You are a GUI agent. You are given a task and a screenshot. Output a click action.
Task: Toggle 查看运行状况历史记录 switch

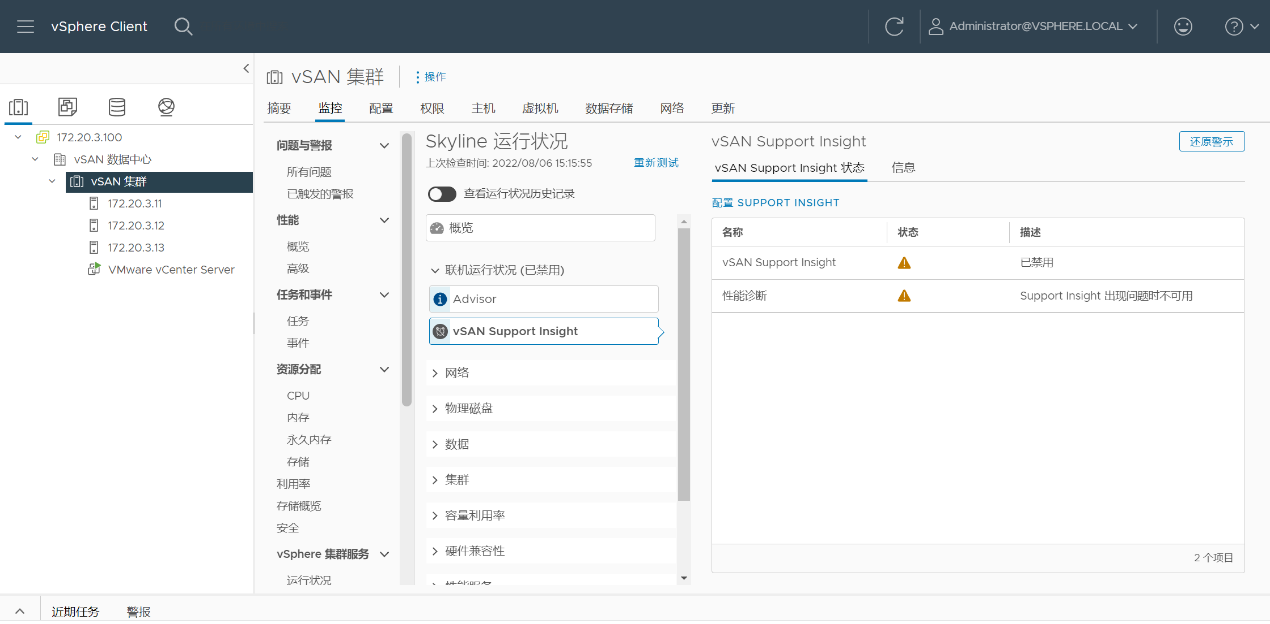[442, 194]
